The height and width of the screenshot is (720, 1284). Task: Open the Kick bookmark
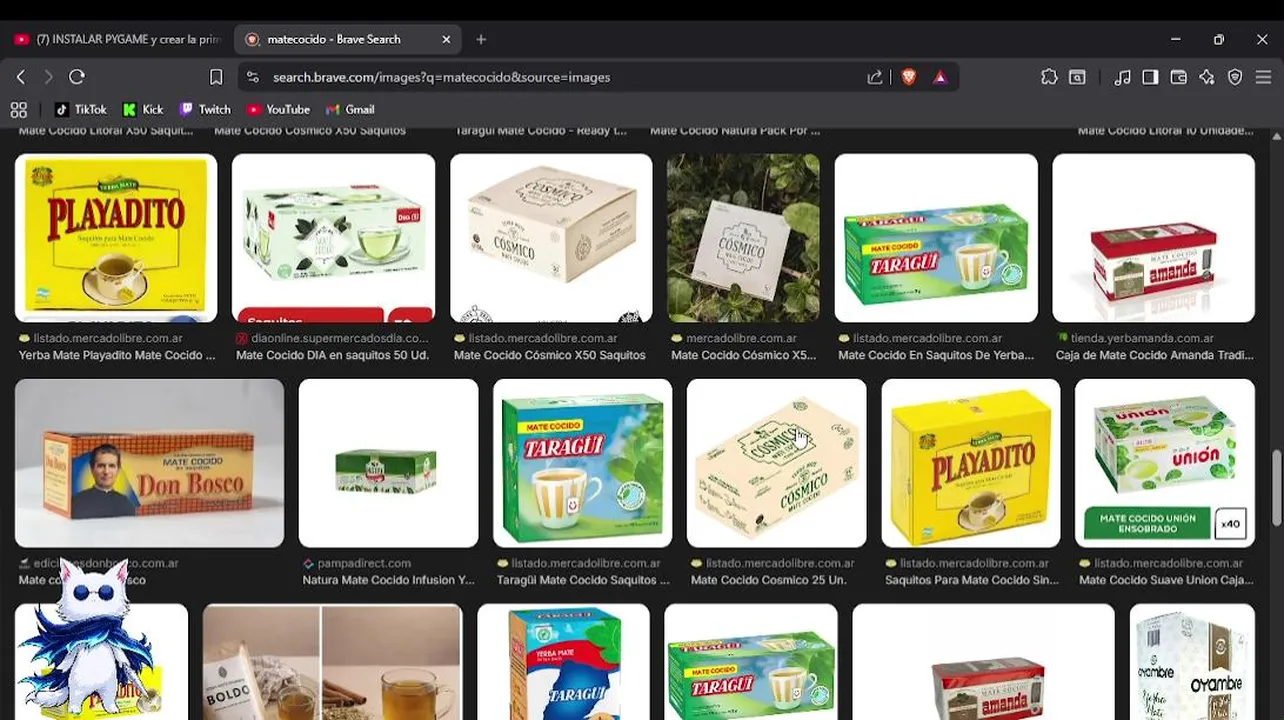click(x=143, y=110)
